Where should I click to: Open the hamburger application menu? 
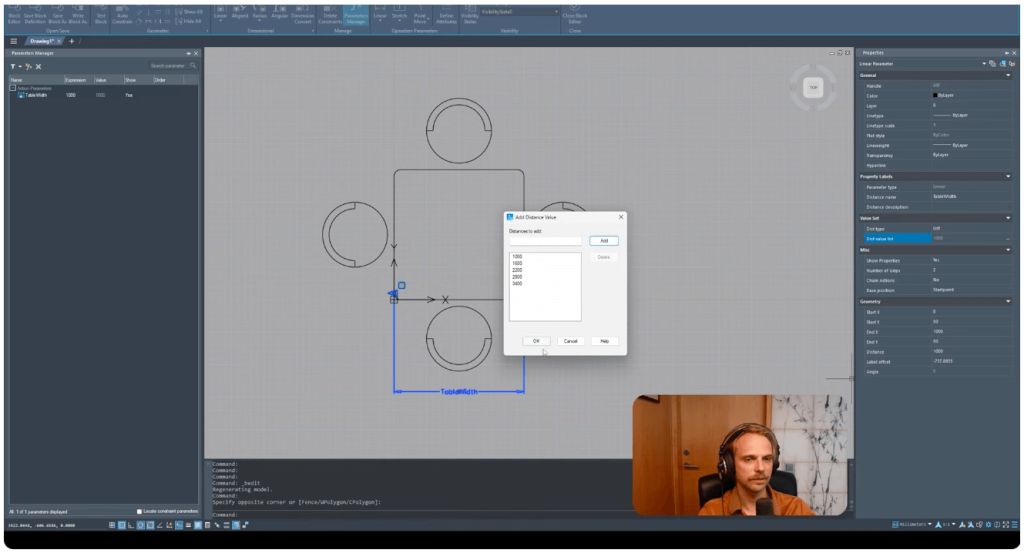tap(13, 41)
